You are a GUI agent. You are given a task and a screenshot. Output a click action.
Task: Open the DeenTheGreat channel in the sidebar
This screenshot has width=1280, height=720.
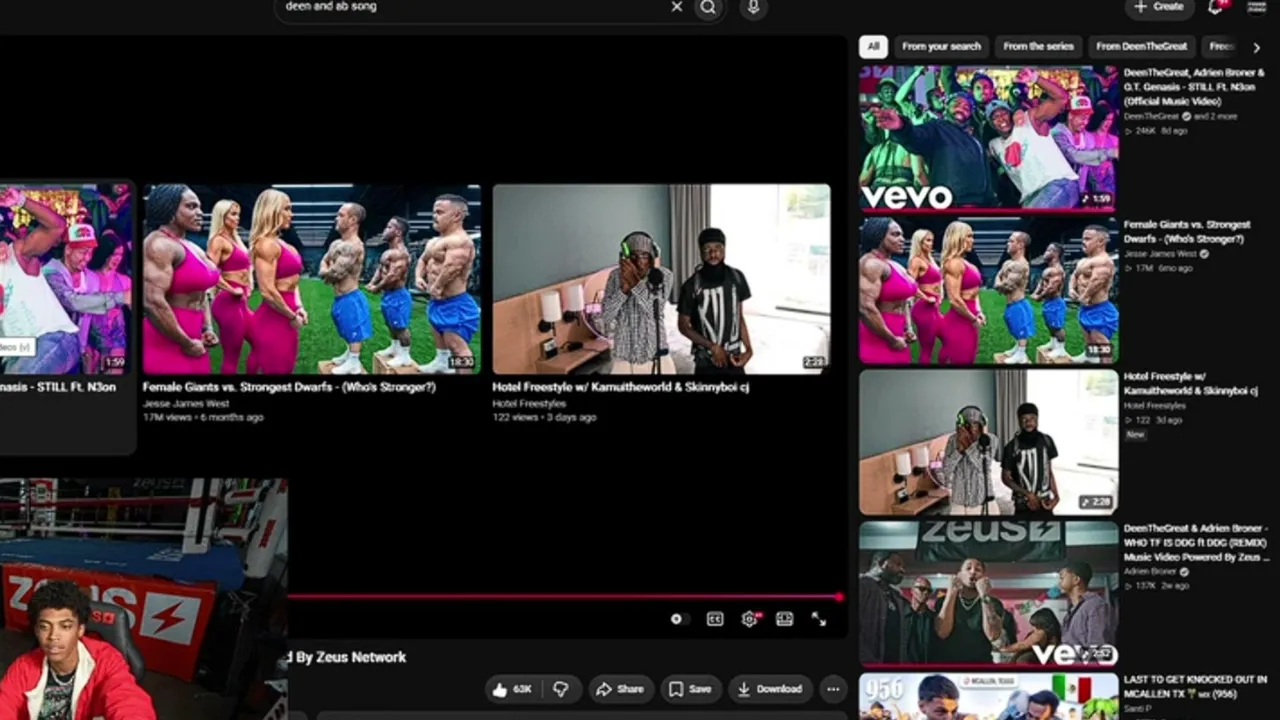[x=1152, y=116]
